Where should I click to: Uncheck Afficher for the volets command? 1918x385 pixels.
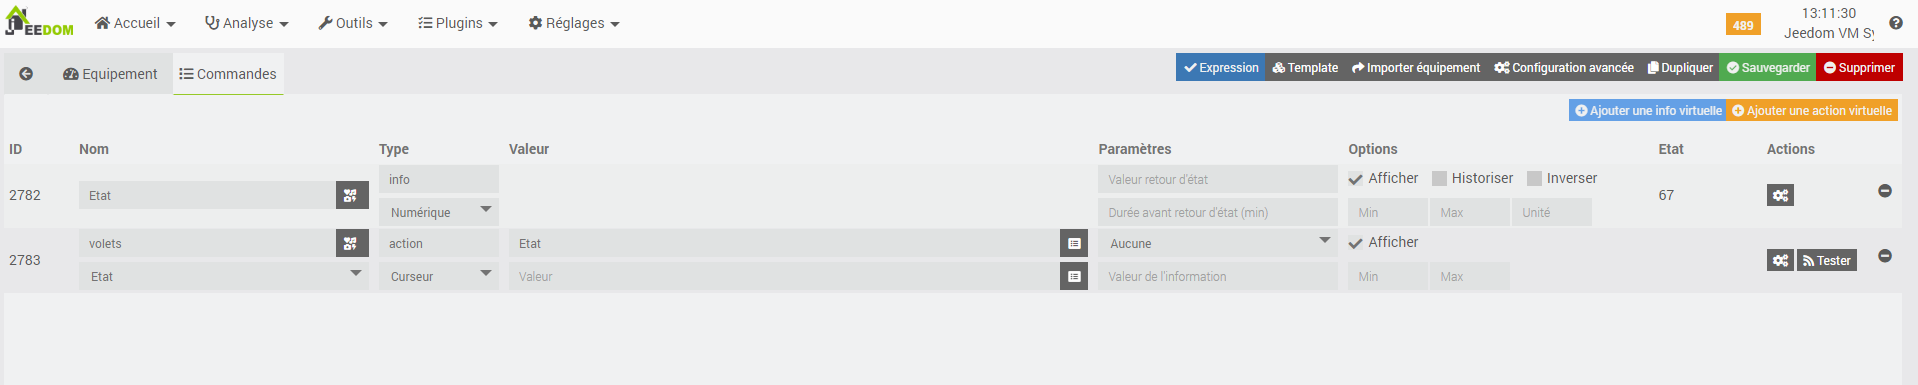click(1356, 243)
